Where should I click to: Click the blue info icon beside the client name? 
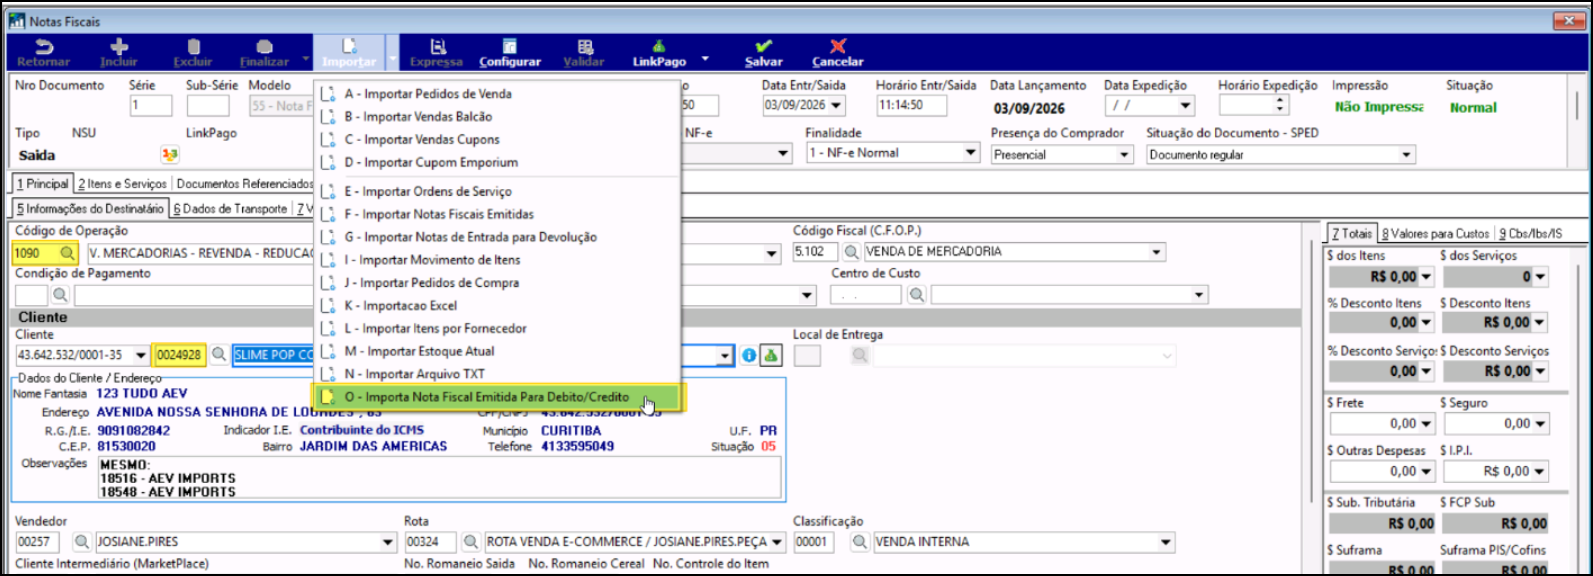click(x=749, y=356)
